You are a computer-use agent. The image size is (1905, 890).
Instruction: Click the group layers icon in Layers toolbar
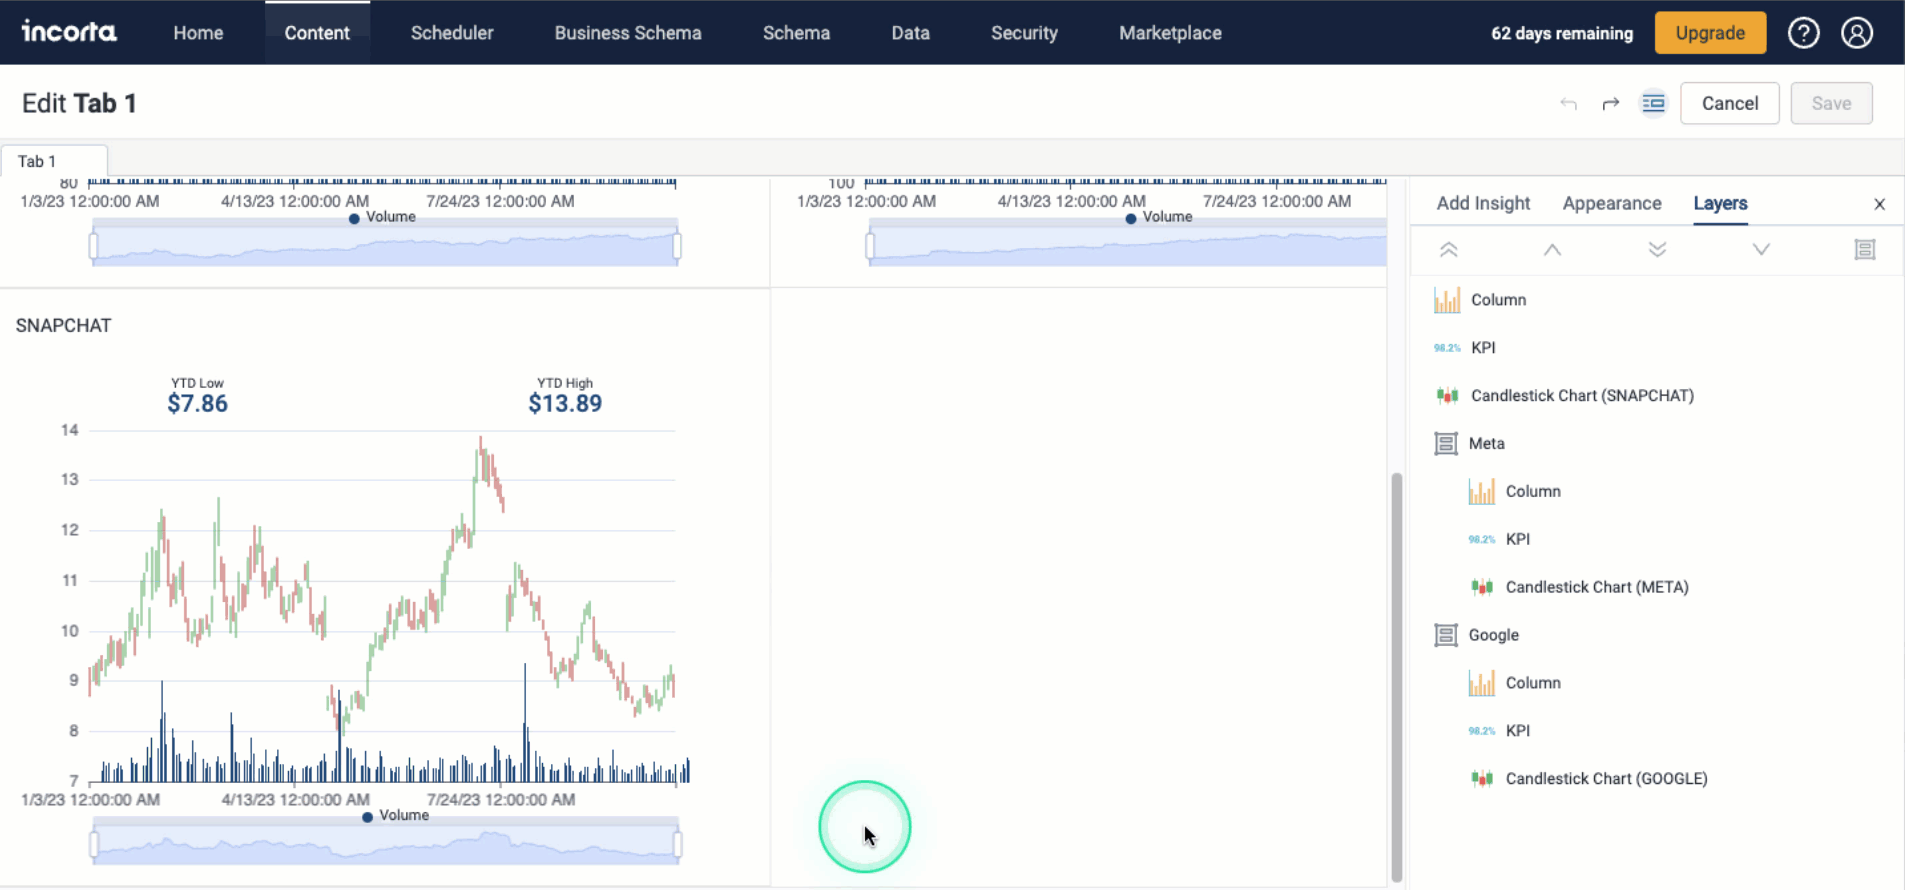(x=1865, y=250)
